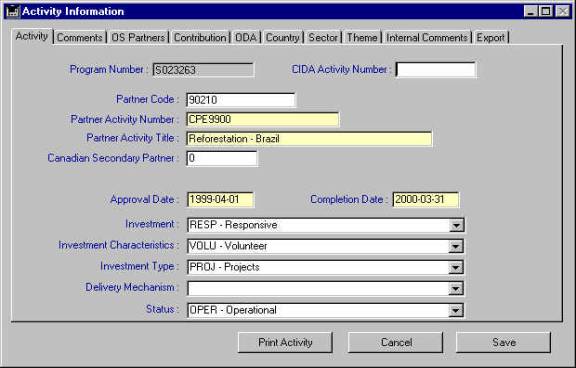The height and width of the screenshot is (368, 576).
Task: Save the activity information
Action: click(x=504, y=342)
